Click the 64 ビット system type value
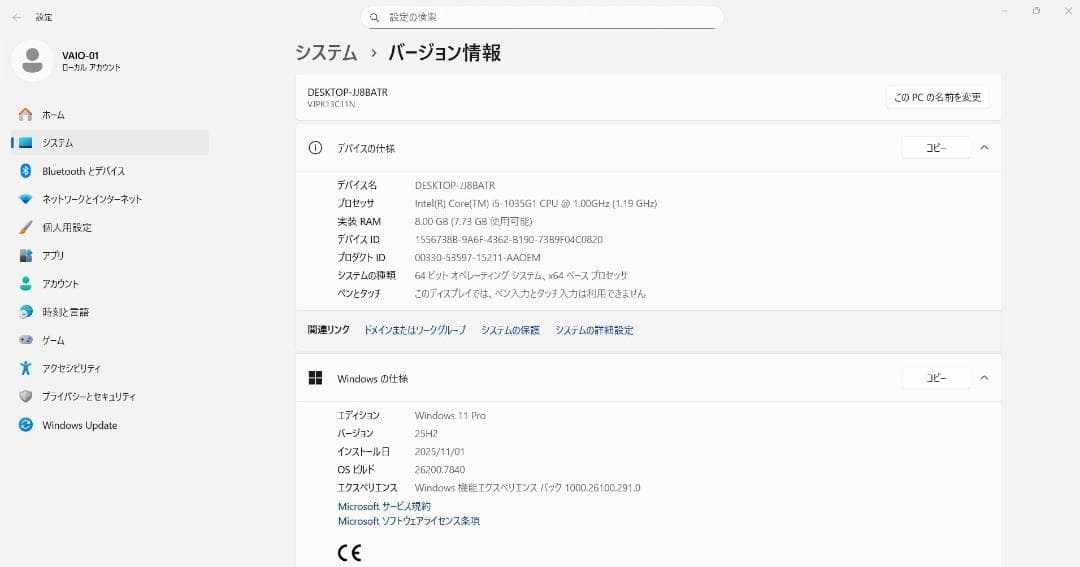The width and height of the screenshot is (1080, 567). (521, 276)
